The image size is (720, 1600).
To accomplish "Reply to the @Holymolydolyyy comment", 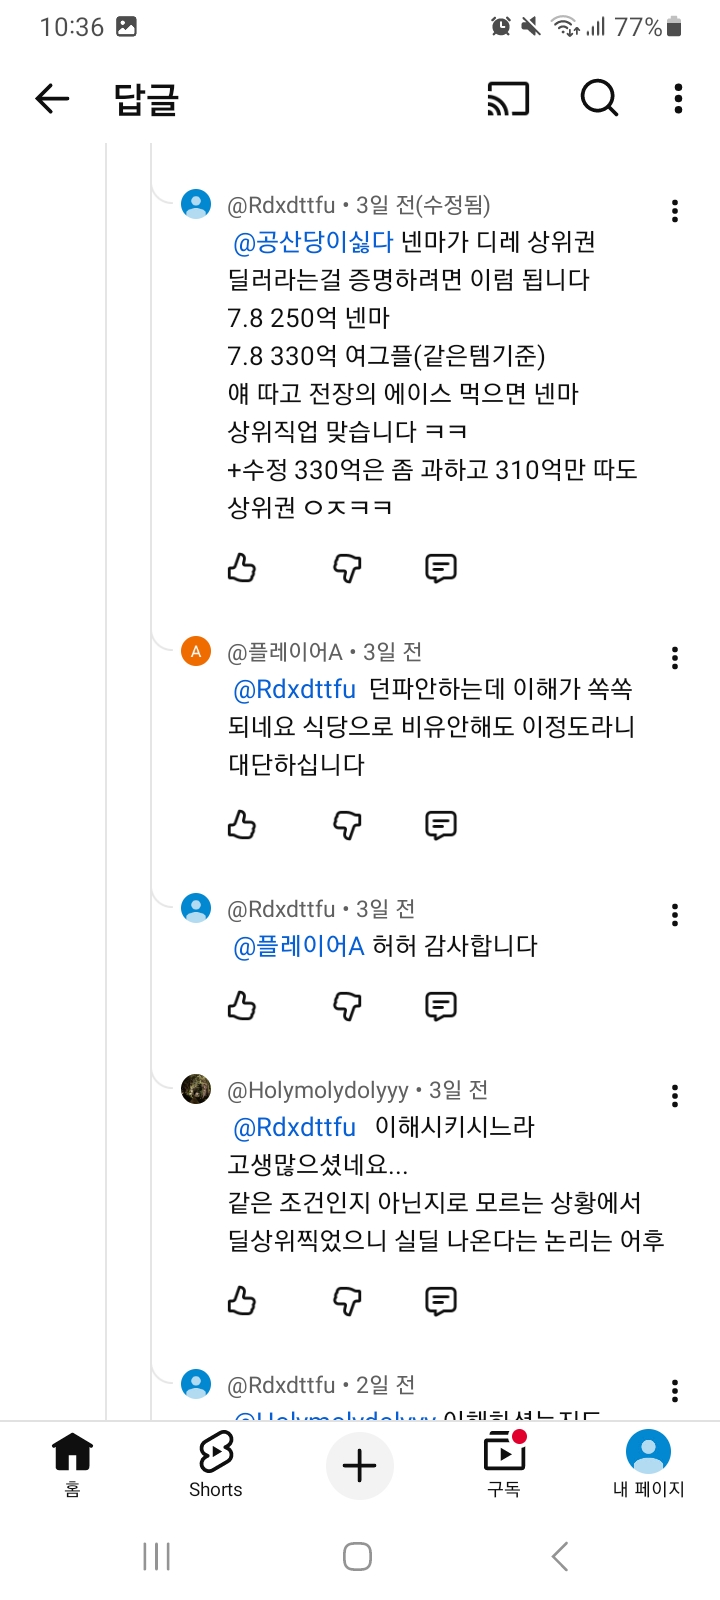I will (x=441, y=1301).
